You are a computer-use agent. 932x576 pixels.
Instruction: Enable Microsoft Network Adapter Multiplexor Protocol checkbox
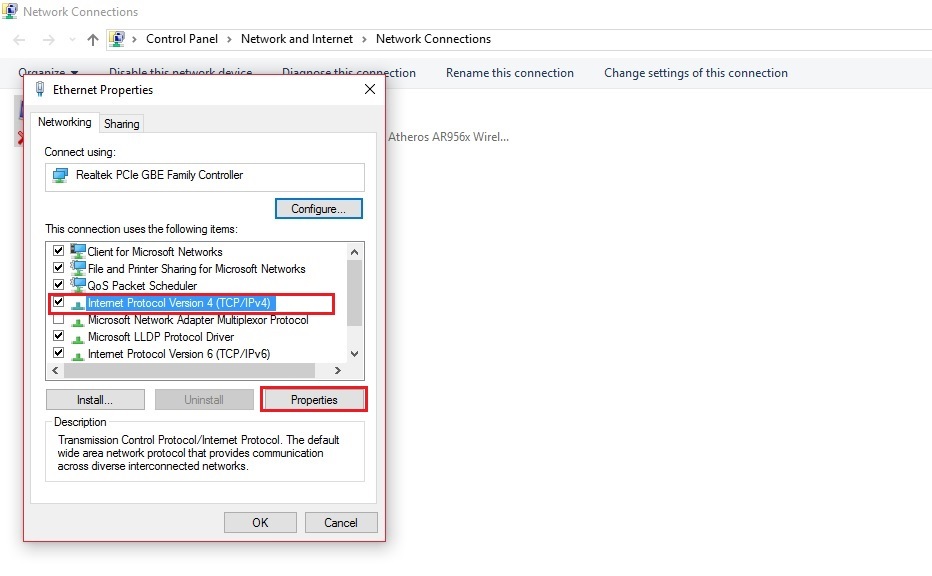[58, 319]
